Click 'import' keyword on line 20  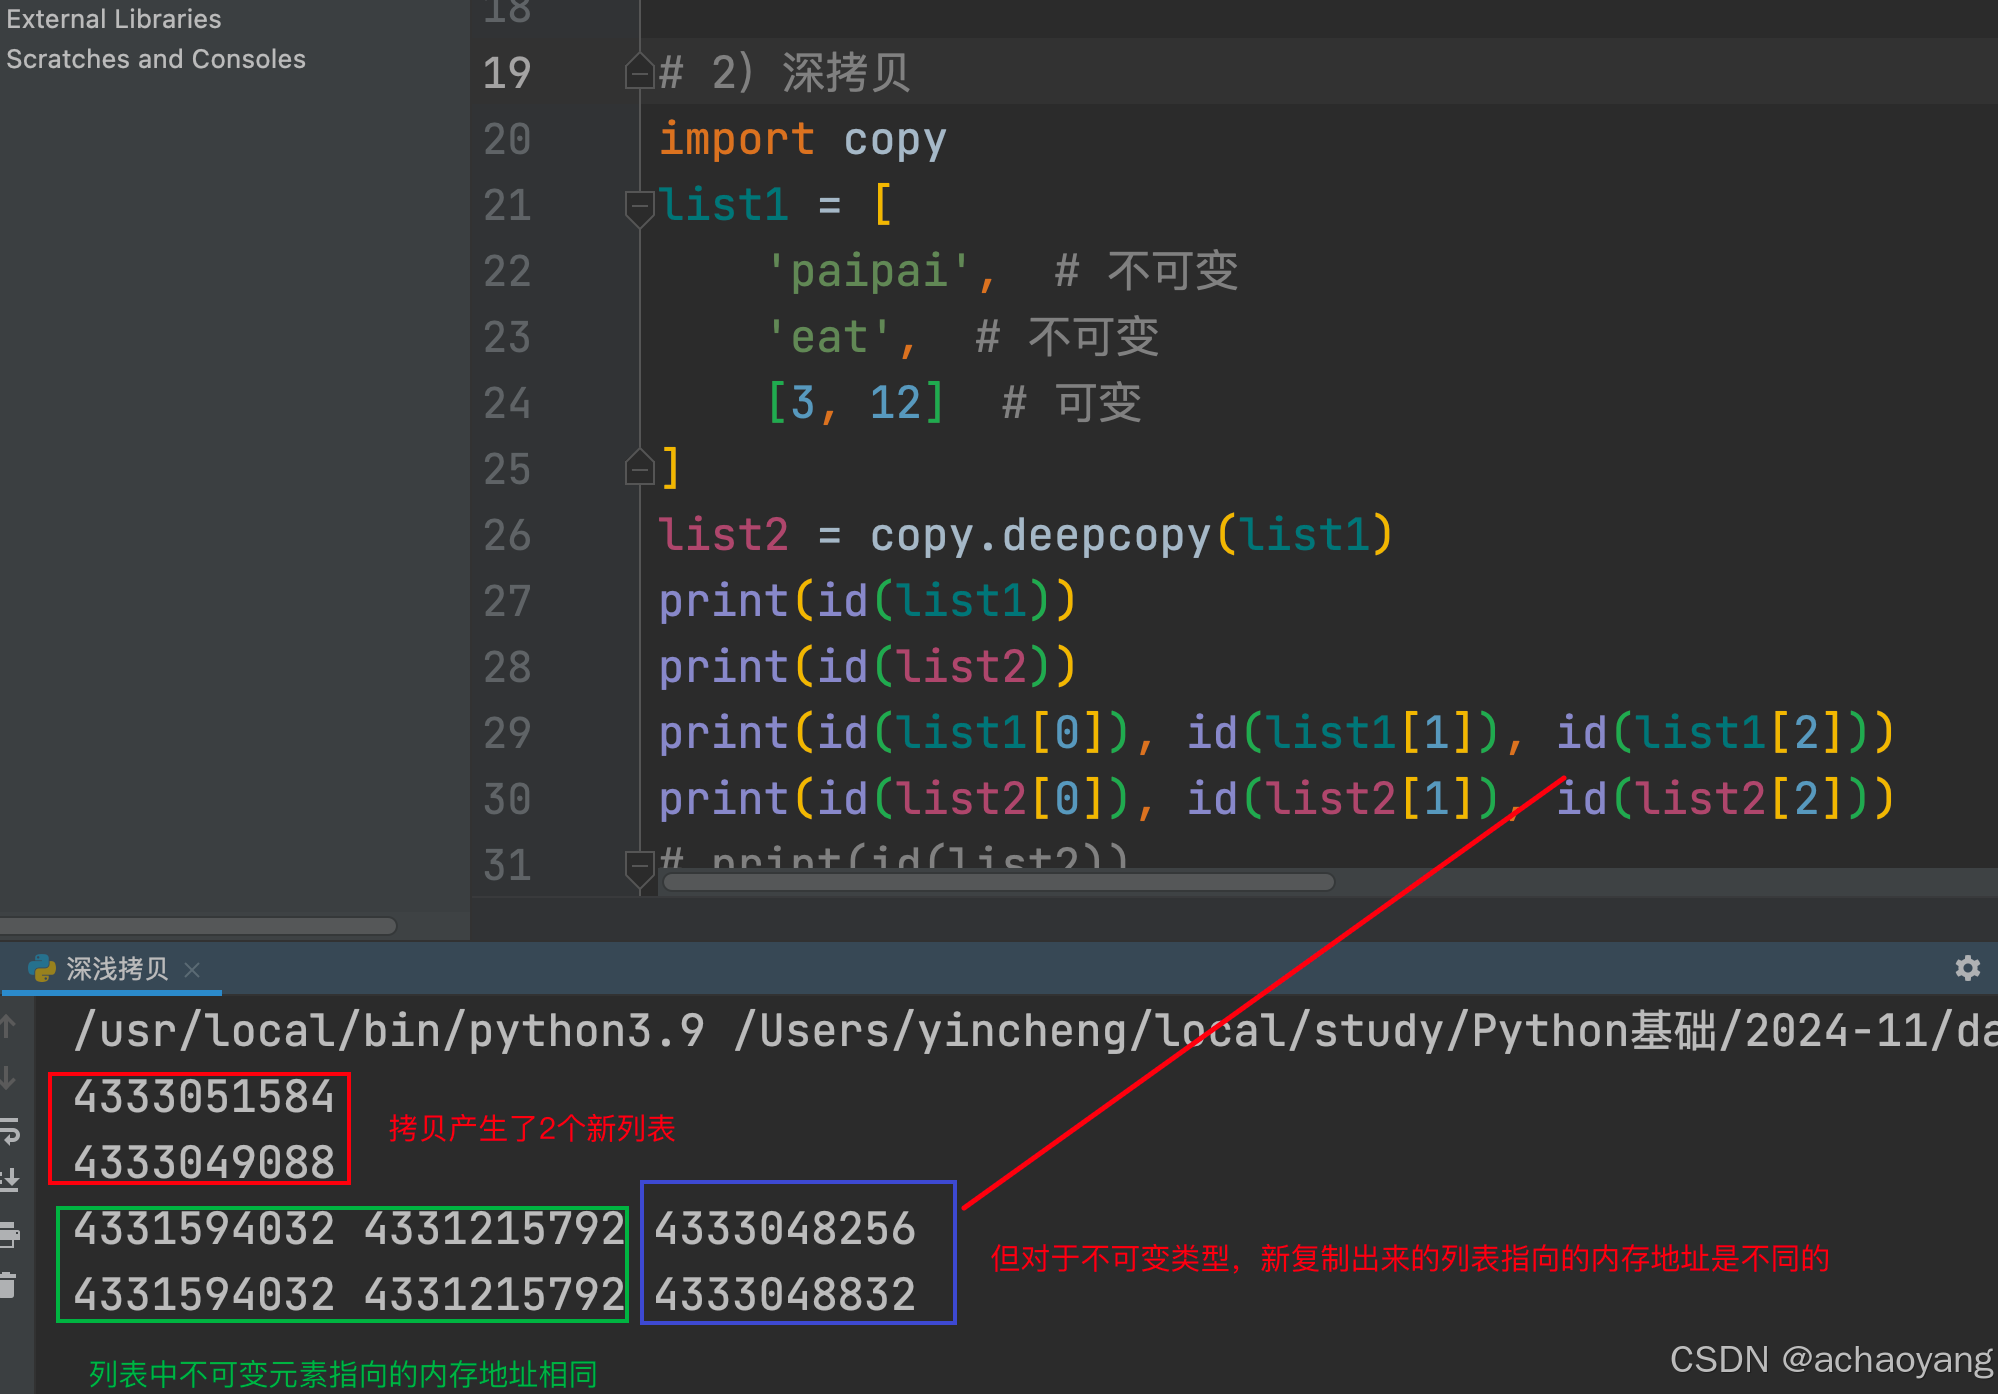pos(737,139)
